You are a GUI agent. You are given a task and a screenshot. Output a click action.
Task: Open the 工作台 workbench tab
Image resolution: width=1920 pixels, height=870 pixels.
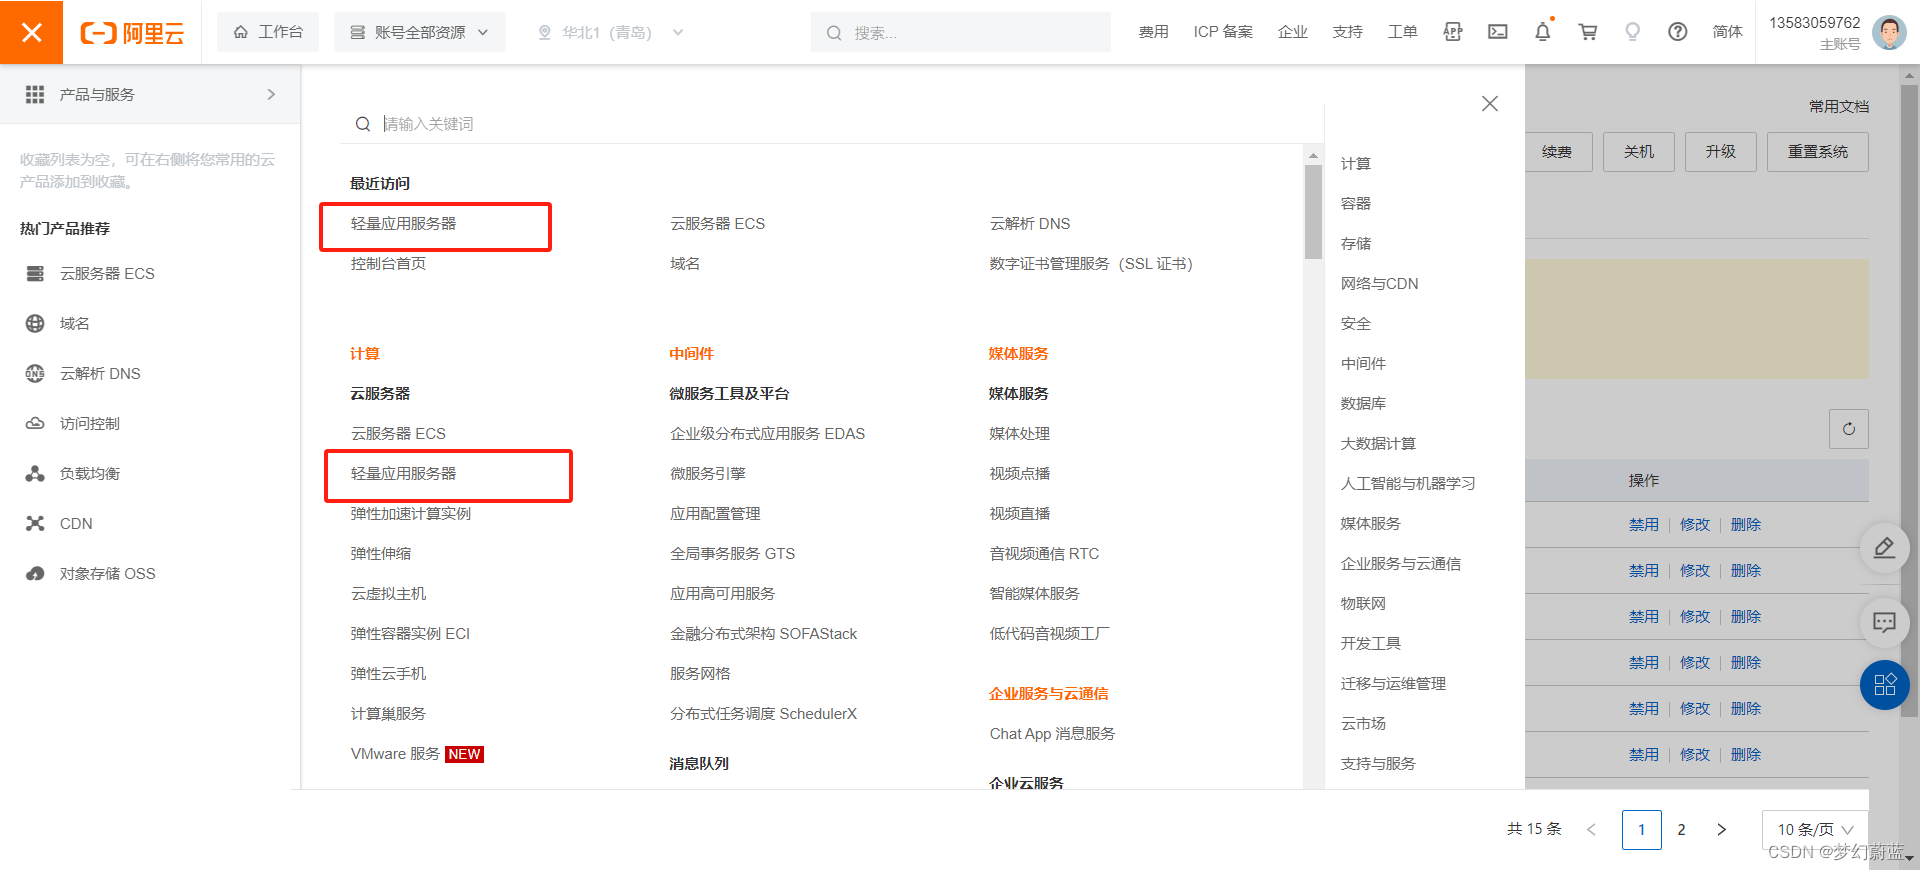(x=268, y=32)
